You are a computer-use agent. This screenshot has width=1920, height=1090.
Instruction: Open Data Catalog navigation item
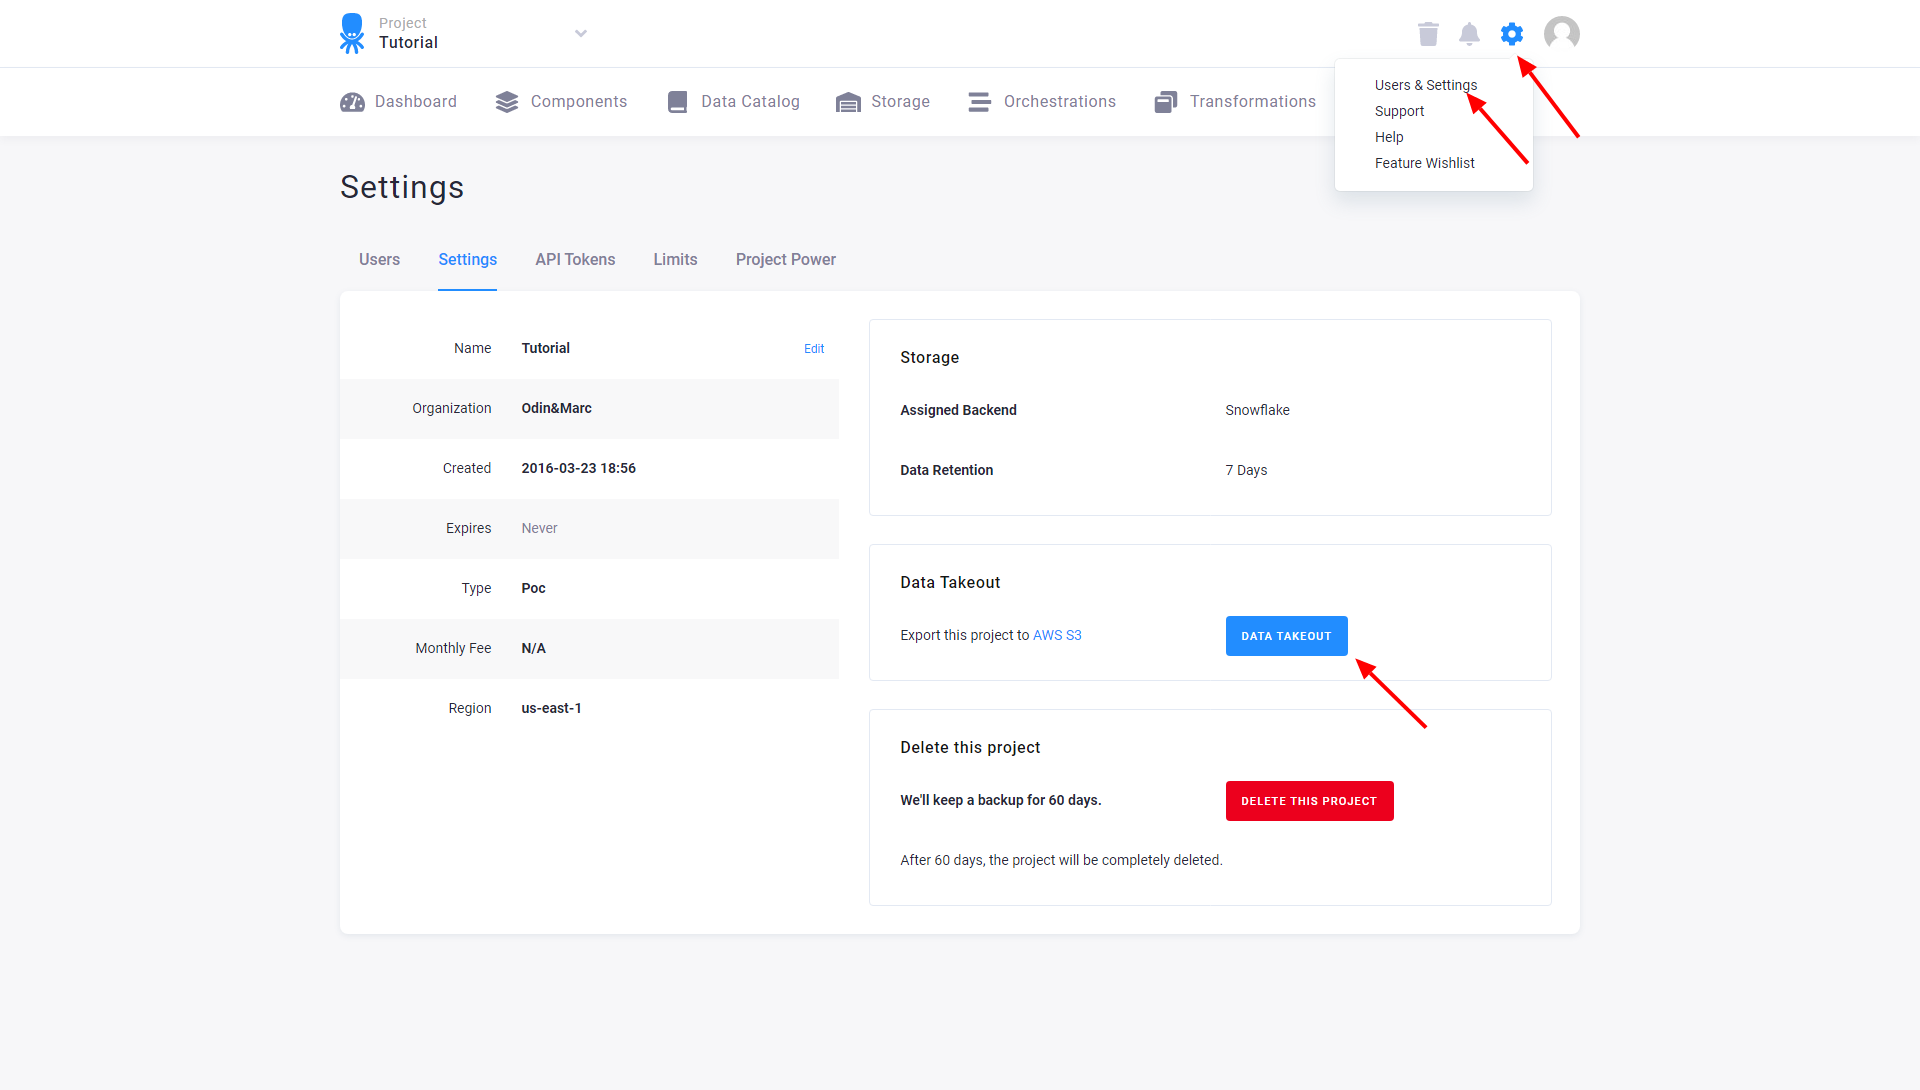(733, 102)
